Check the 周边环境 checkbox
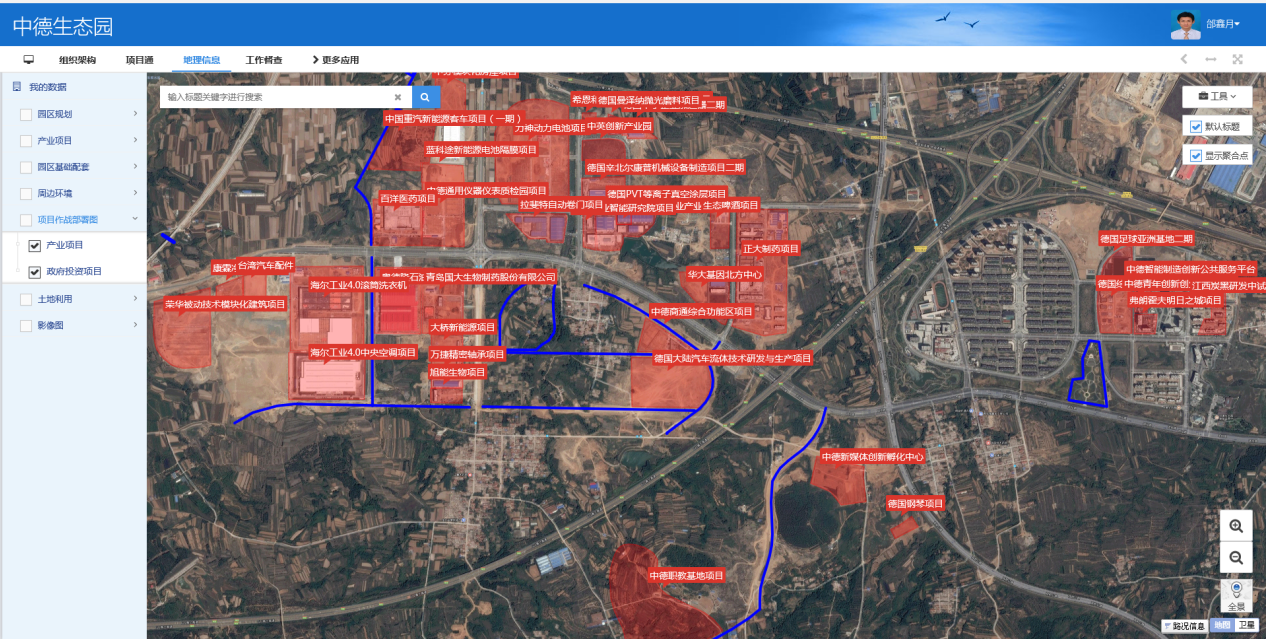This screenshot has height=639, width=1266. tap(26, 193)
